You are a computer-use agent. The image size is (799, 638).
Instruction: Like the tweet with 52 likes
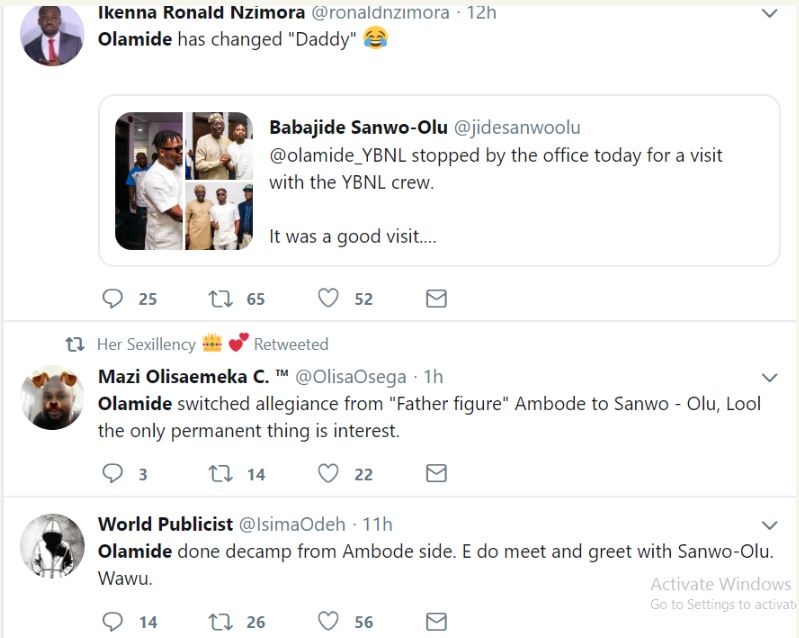pos(328,298)
